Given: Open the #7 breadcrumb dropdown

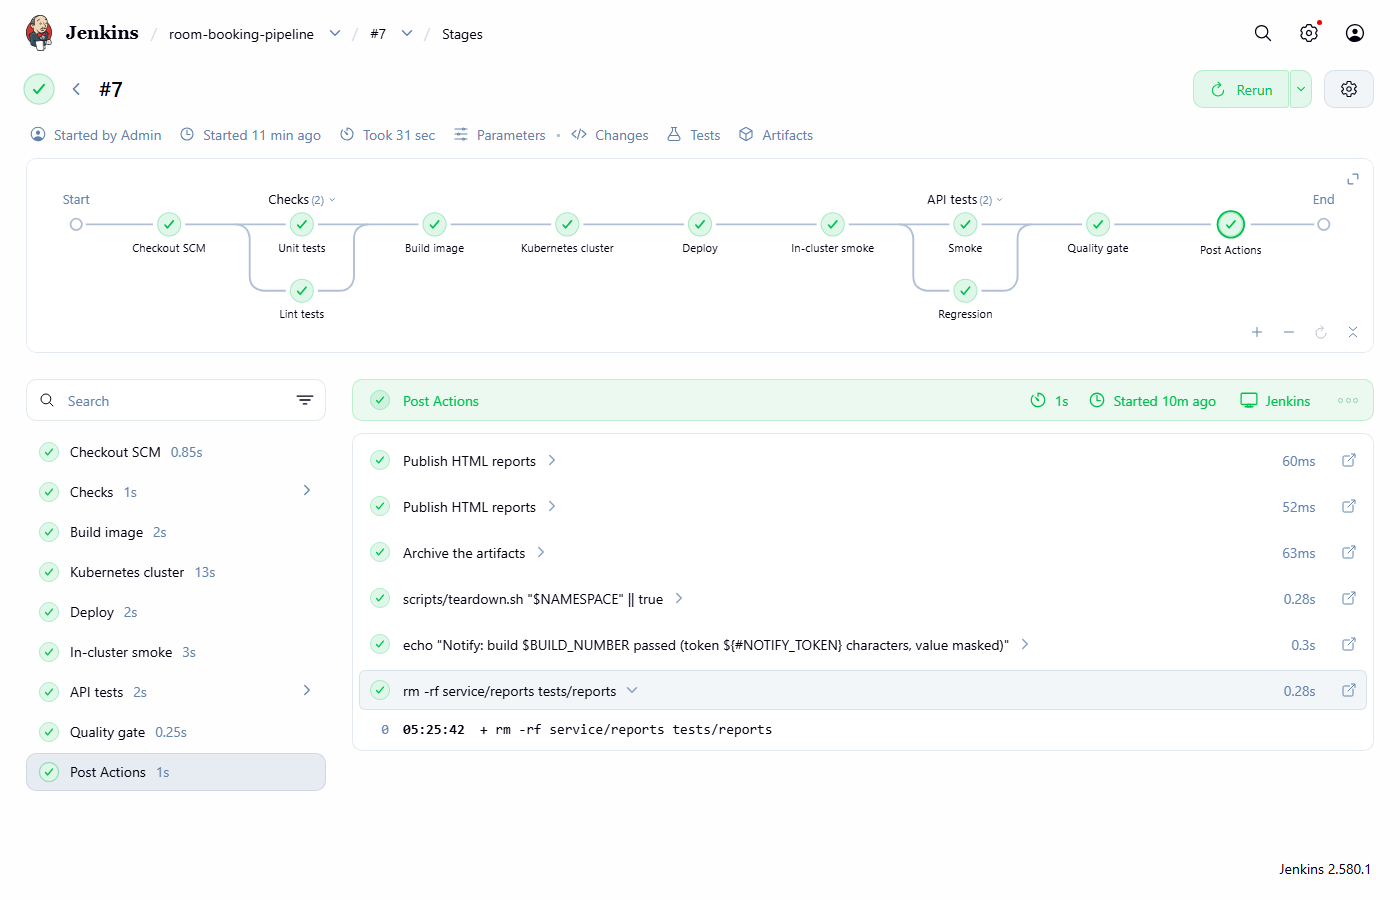Looking at the screenshot, I should coord(407,33).
